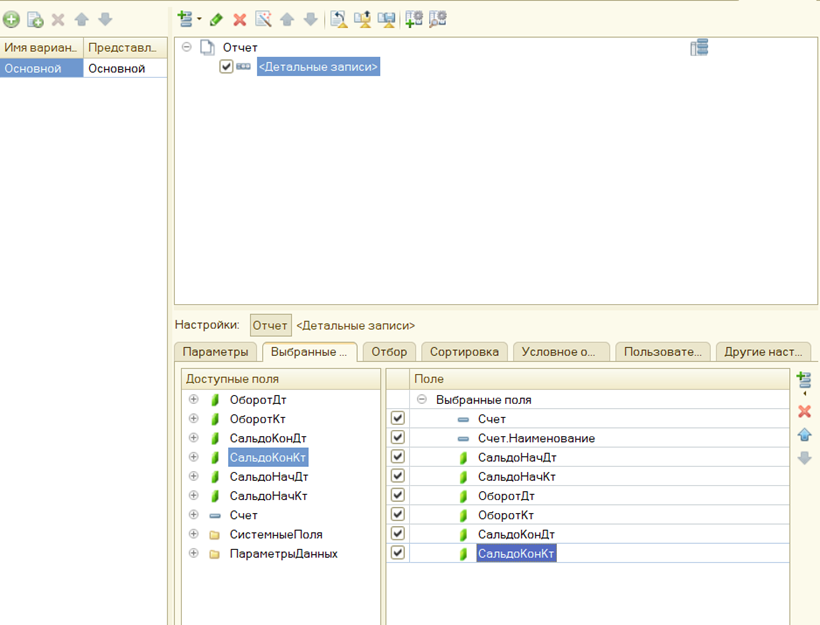
Task: Click the document with arrow toolbar icon
Action: click(339, 19)
